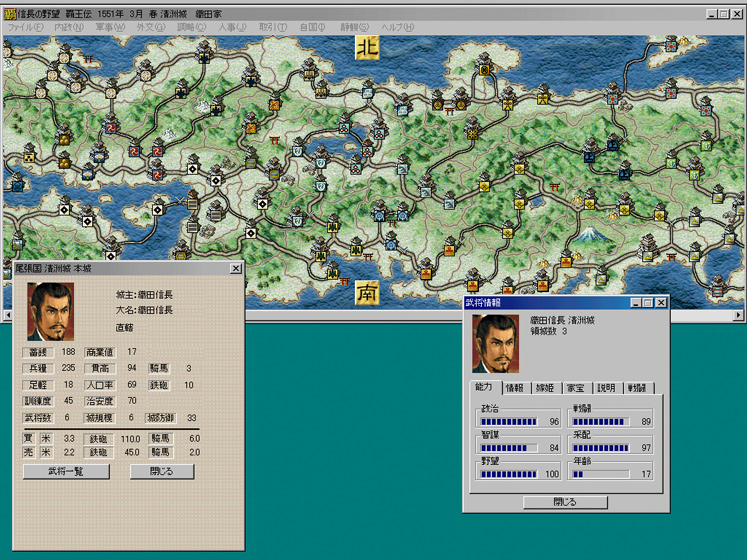Click the 城主:織田信長 text
Image resolution: width=747 pixels, height=560 pixels.
point(144,295)
